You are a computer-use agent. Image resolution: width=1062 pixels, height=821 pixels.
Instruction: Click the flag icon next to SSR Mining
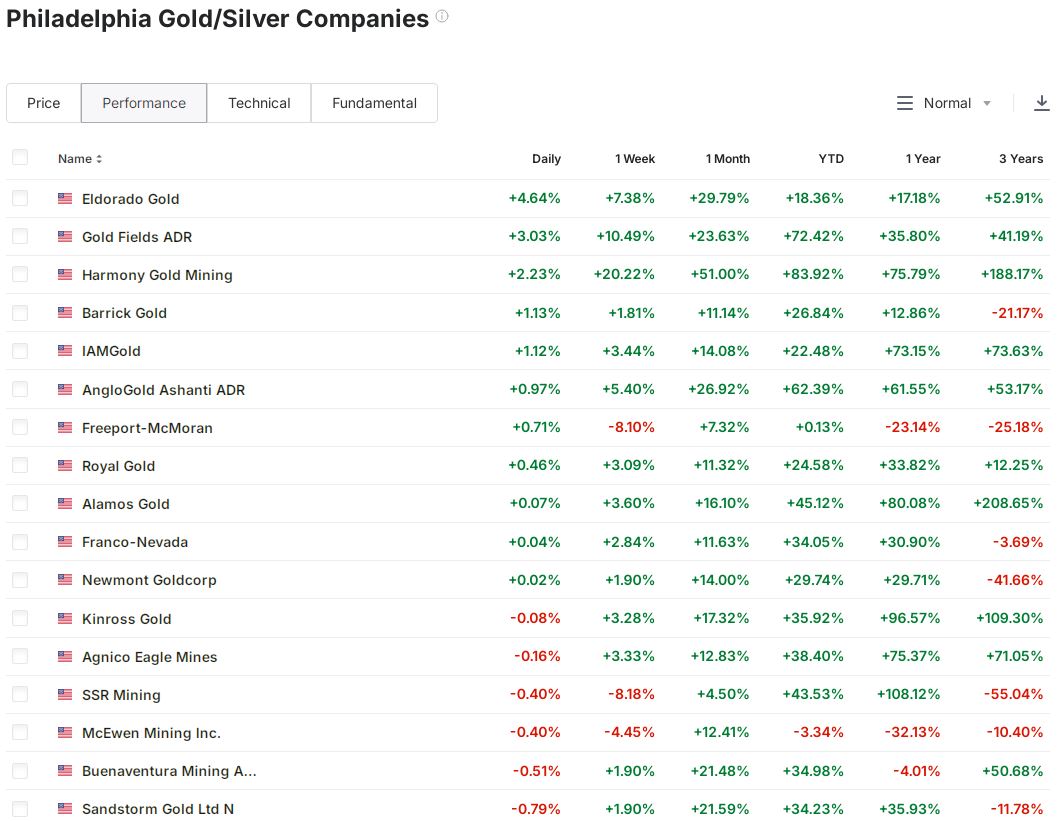[65, 695]
